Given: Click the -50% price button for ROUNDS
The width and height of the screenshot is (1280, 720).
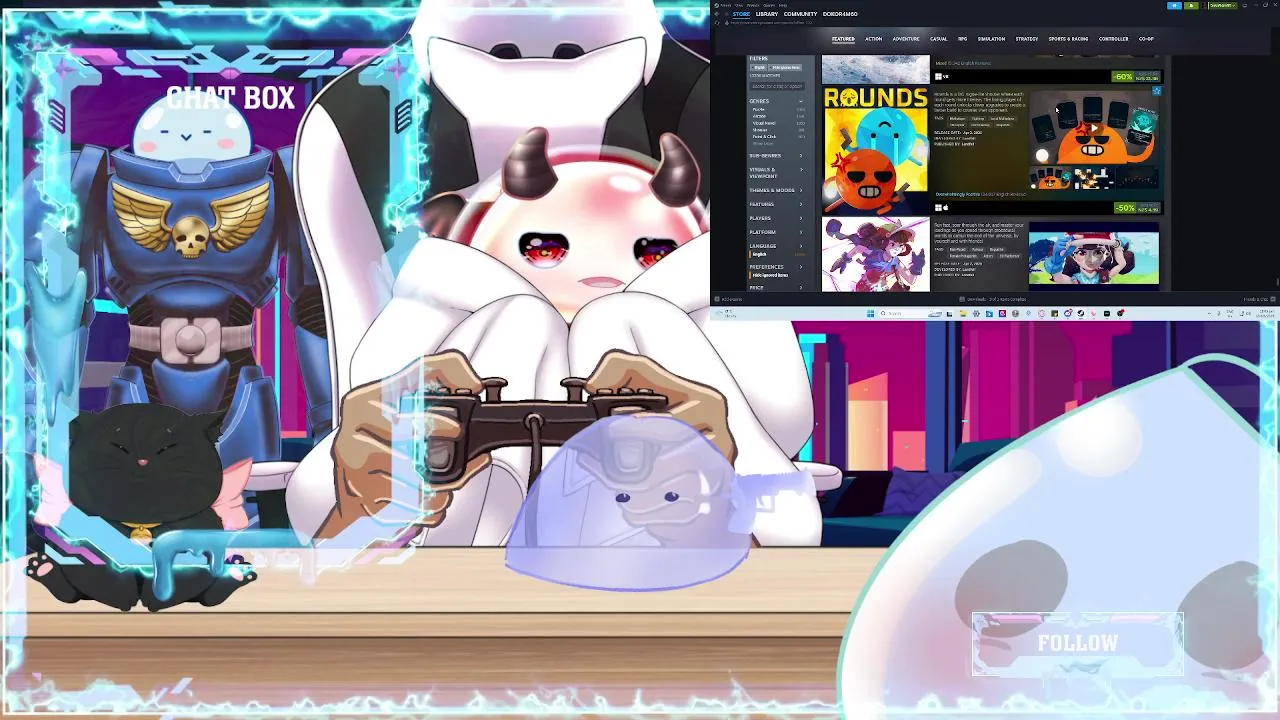Looking at the screenshot, I should pos(1137,208).
